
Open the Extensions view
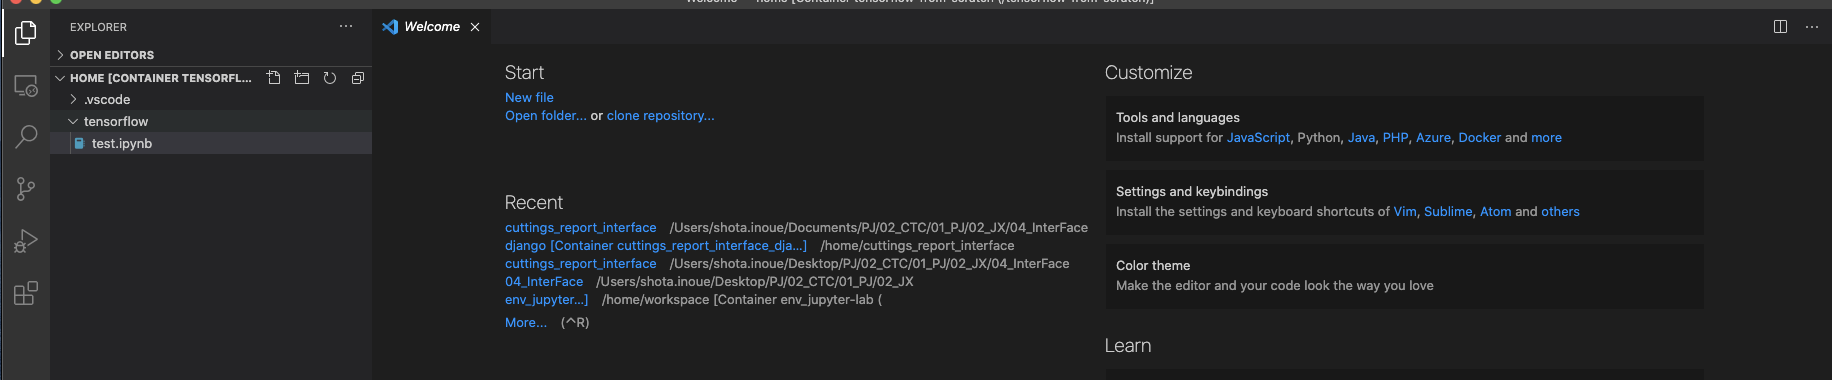click(26, 293)
